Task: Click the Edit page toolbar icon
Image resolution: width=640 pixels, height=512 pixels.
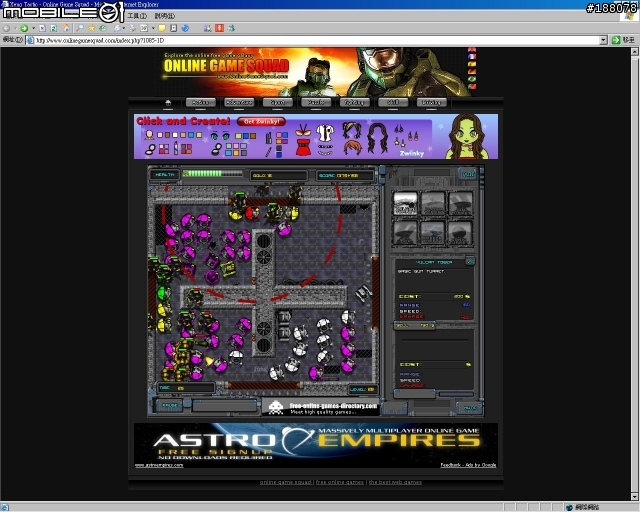Action: pyautogui.click(x=144, y=28)
